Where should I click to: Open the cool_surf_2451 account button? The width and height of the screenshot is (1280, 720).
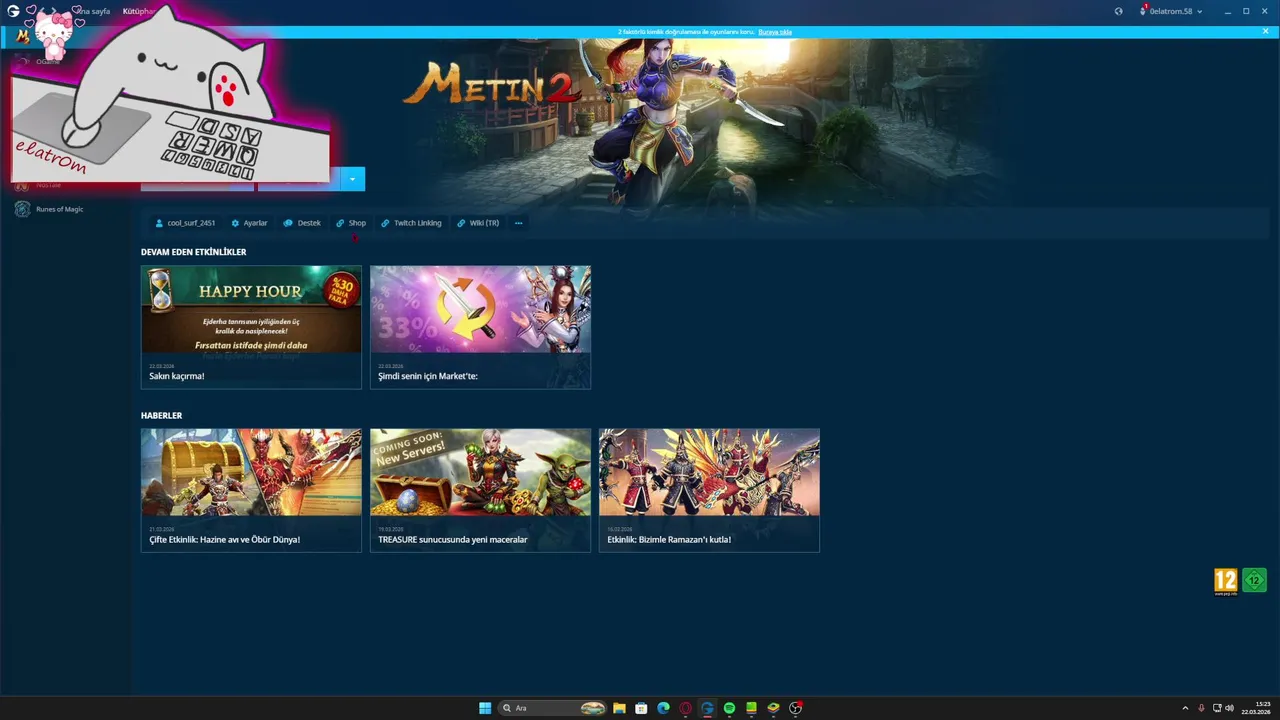tap(185, 223)
